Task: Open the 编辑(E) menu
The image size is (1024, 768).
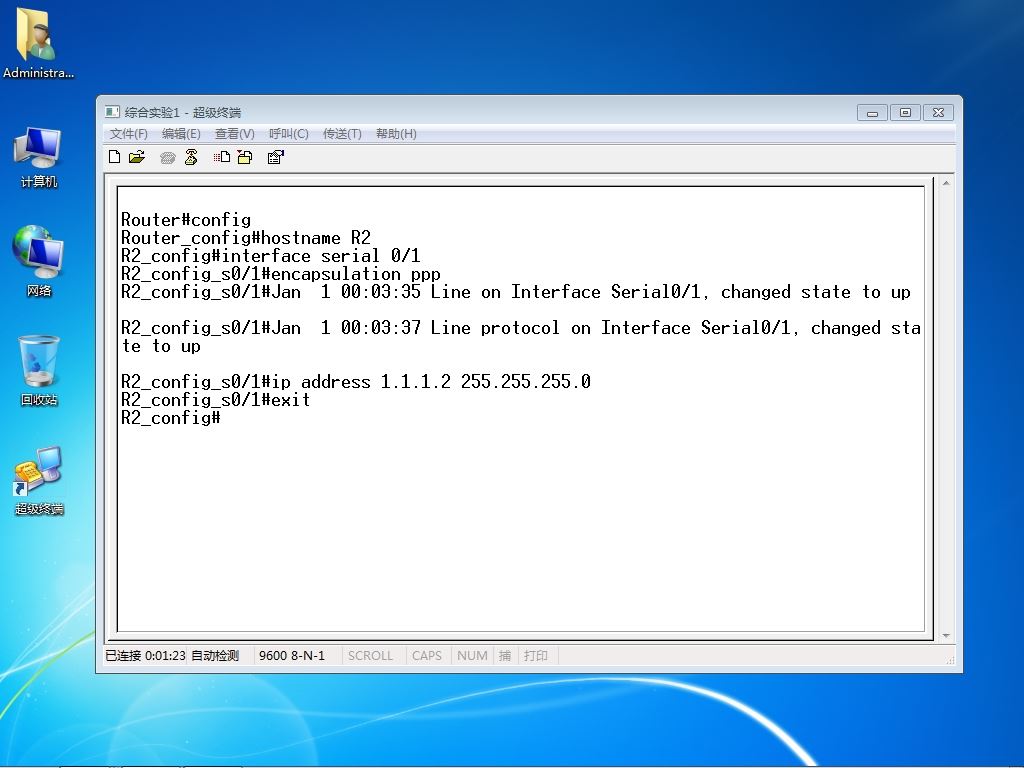Action: click(181, 134)
